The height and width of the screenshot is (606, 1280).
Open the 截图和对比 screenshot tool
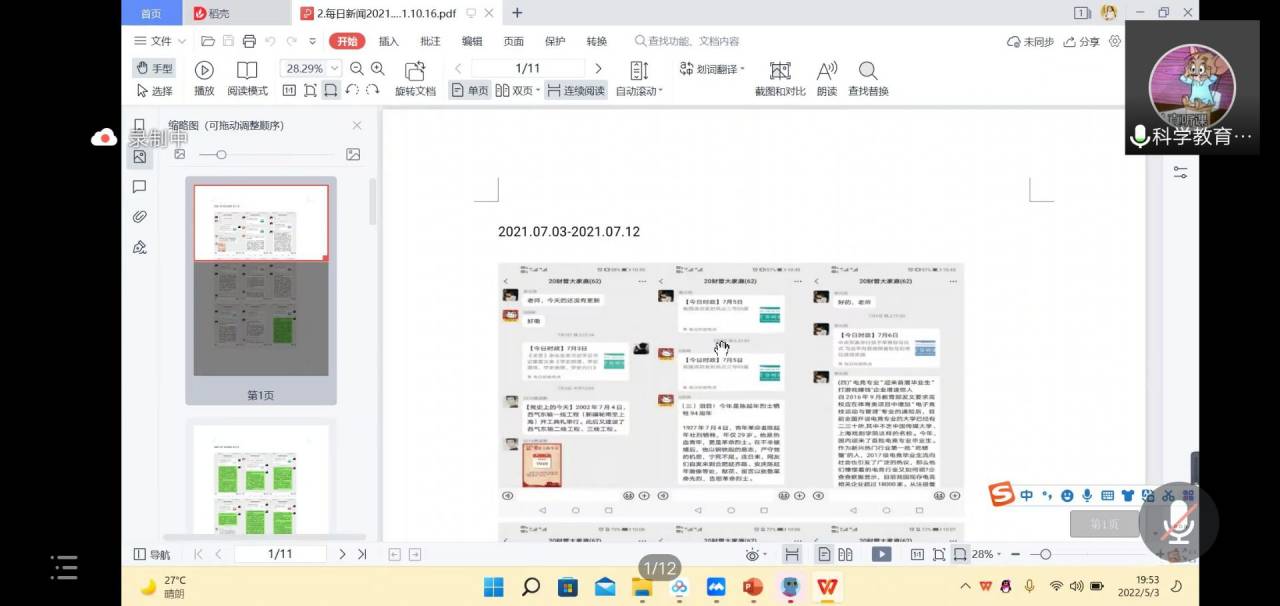[780, 70]
